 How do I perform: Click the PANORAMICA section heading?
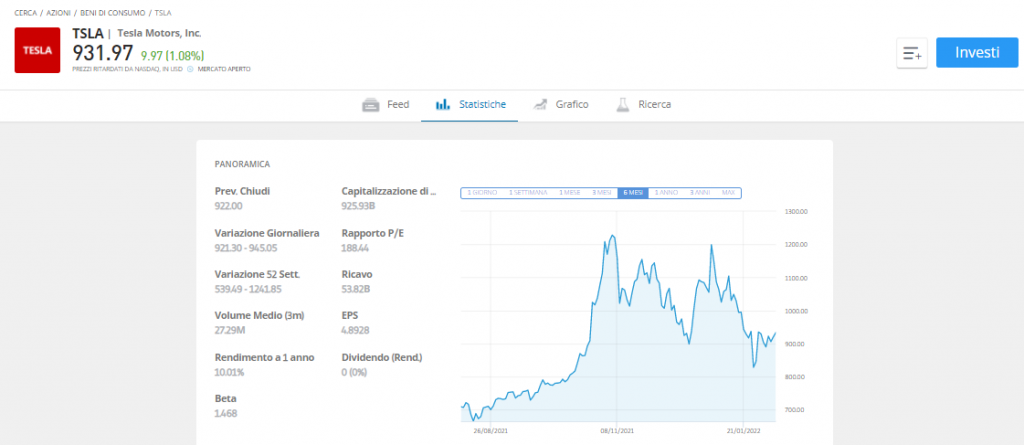(242, 164)
